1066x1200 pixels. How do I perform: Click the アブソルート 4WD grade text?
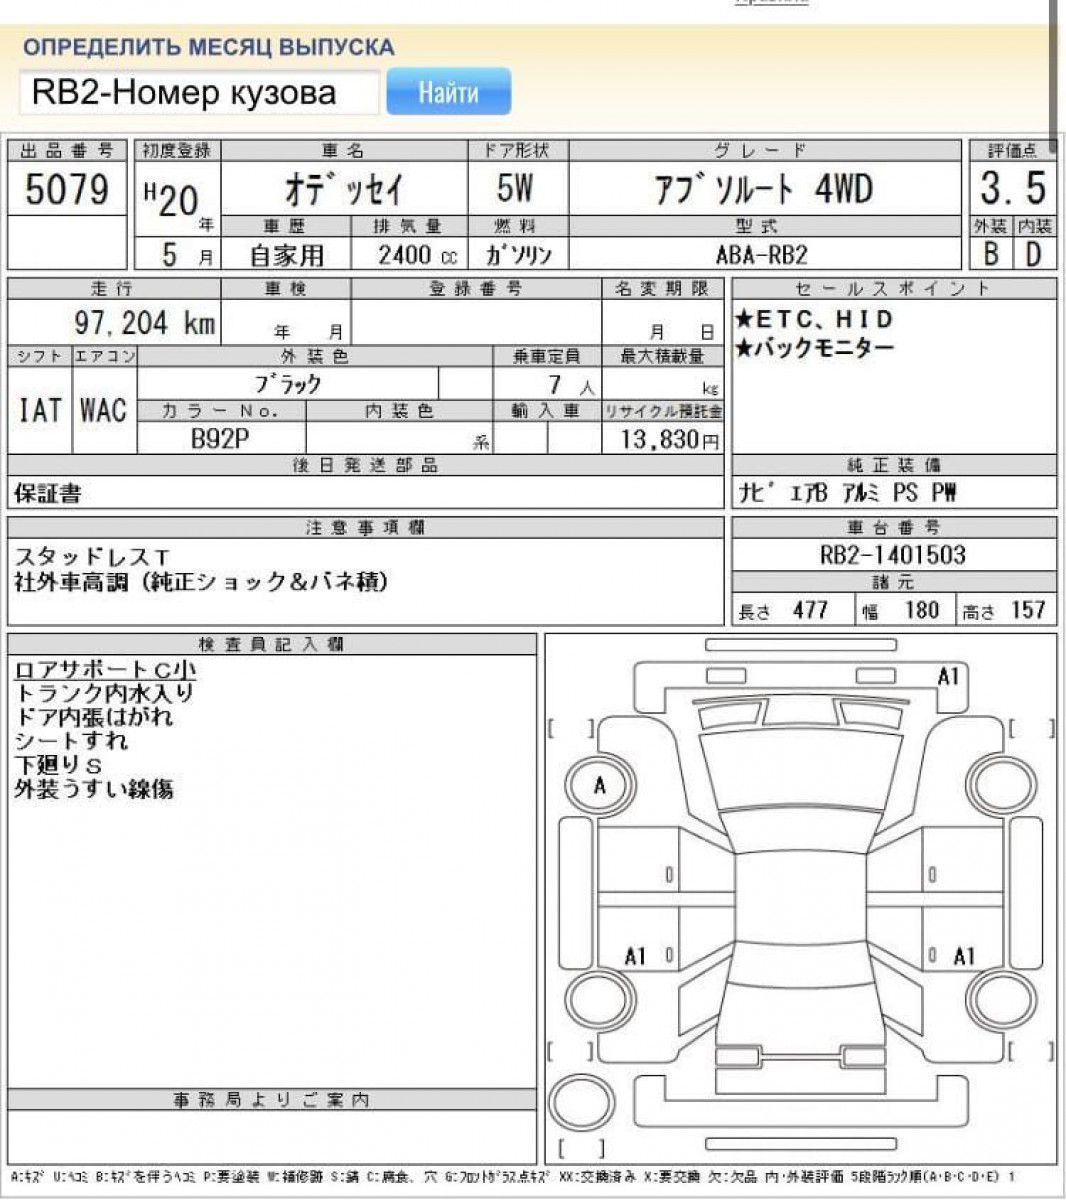coord(764,188)
